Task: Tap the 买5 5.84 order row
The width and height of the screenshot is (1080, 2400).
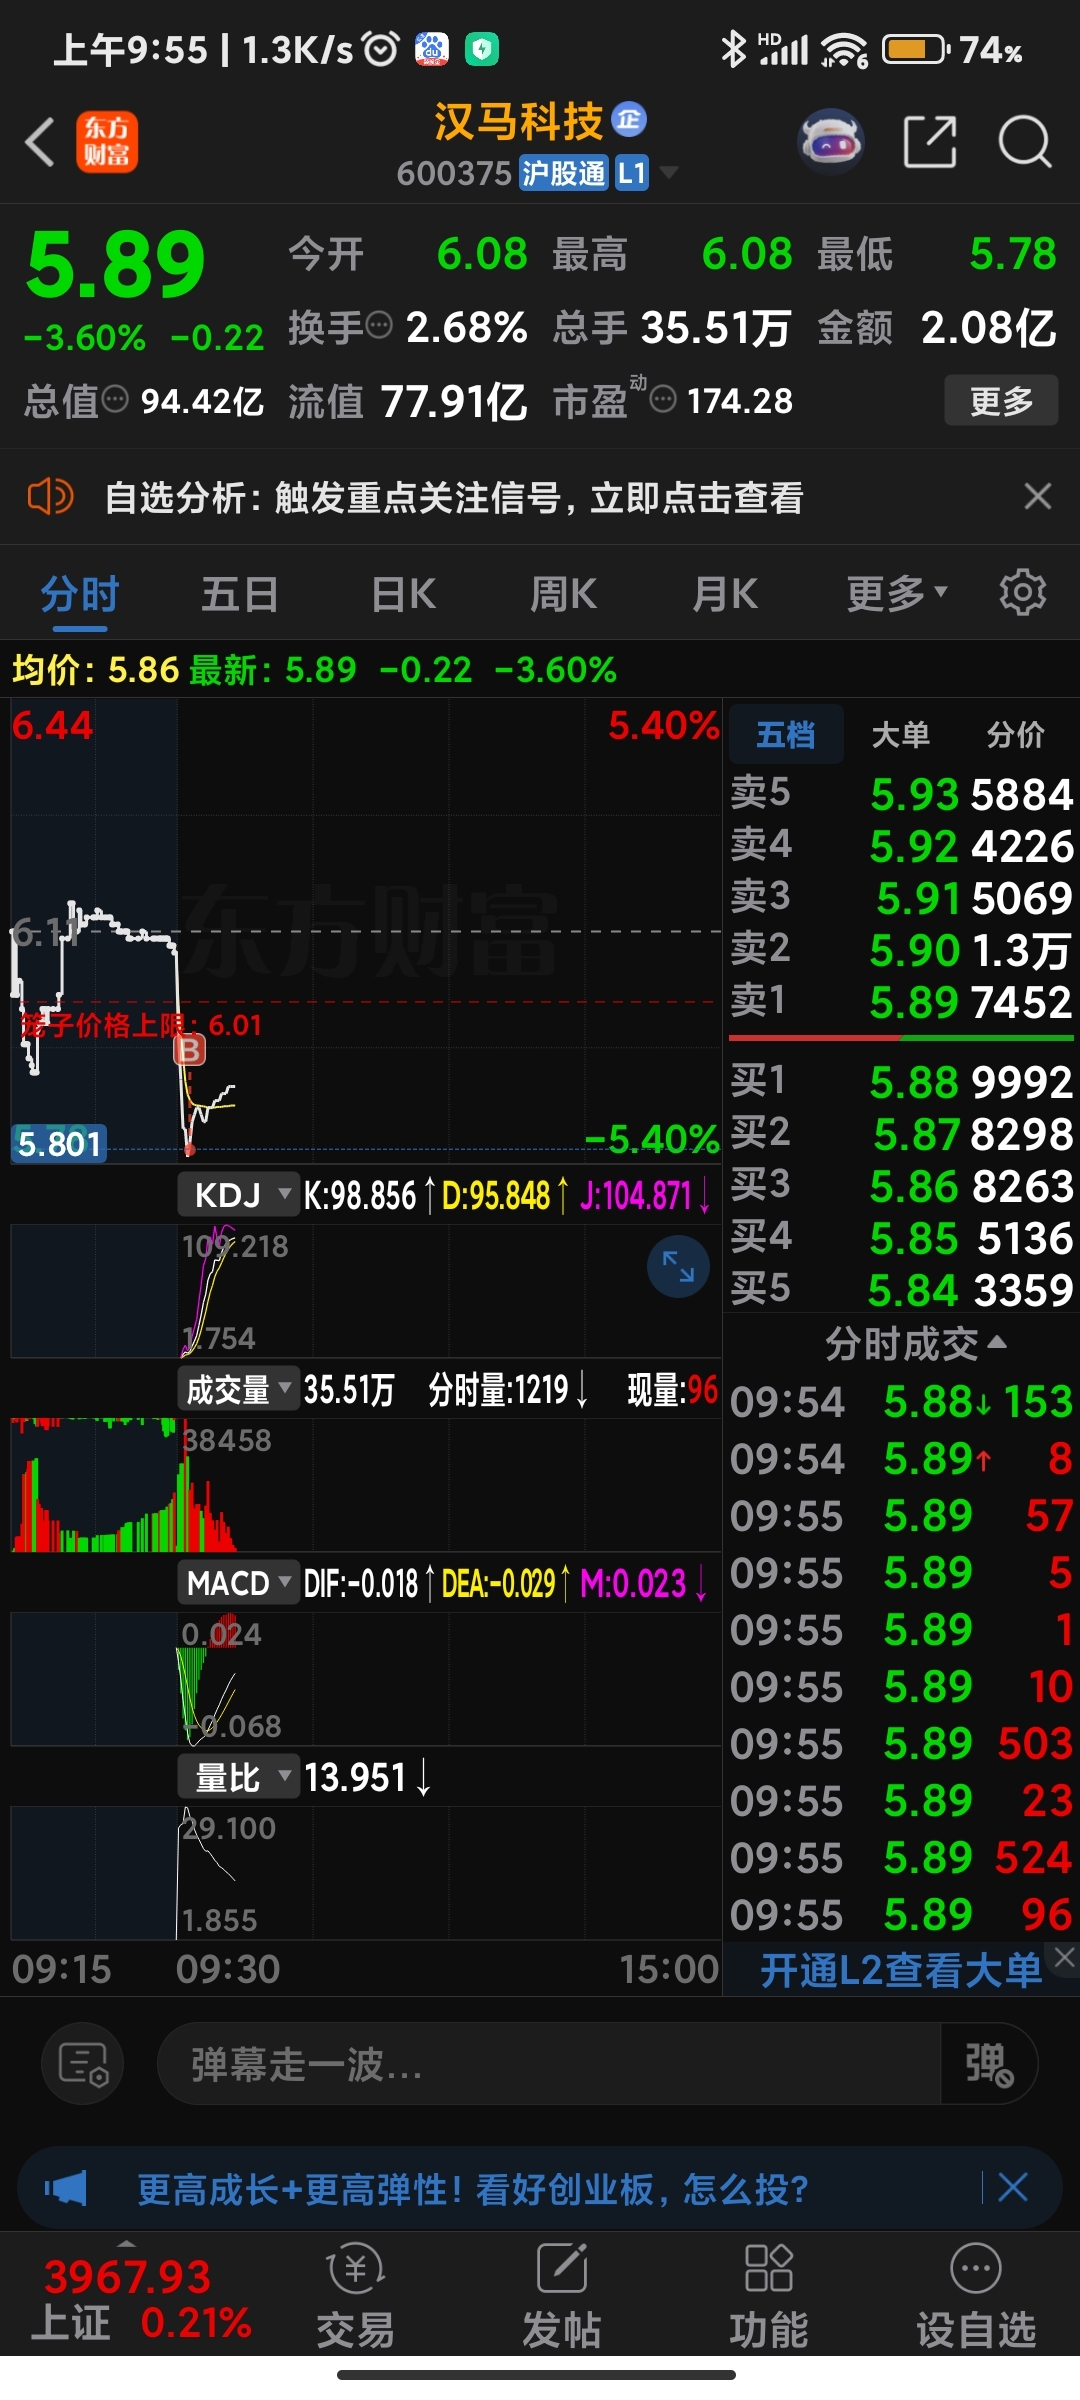Action: pyautogui.click(x=901, y=1289)
